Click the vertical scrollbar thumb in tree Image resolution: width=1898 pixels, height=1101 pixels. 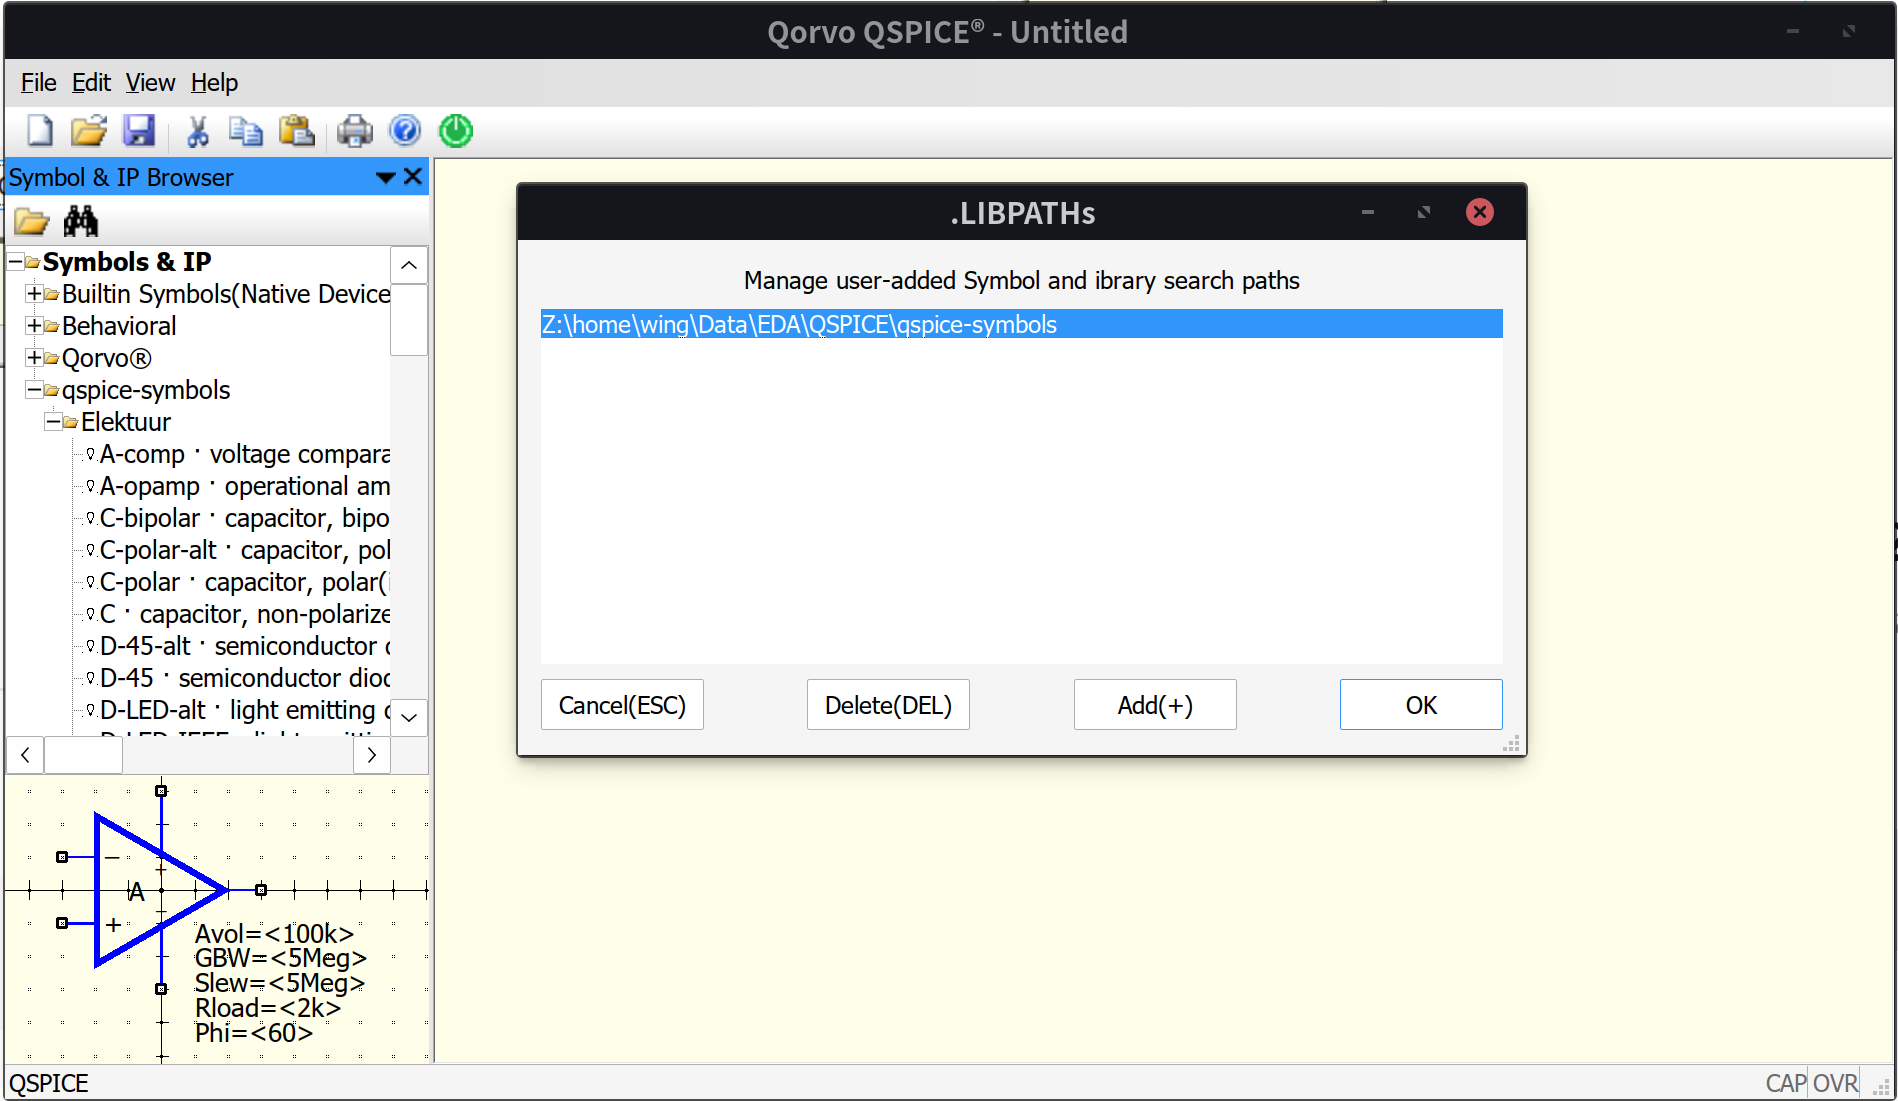(x=409, y=320)
